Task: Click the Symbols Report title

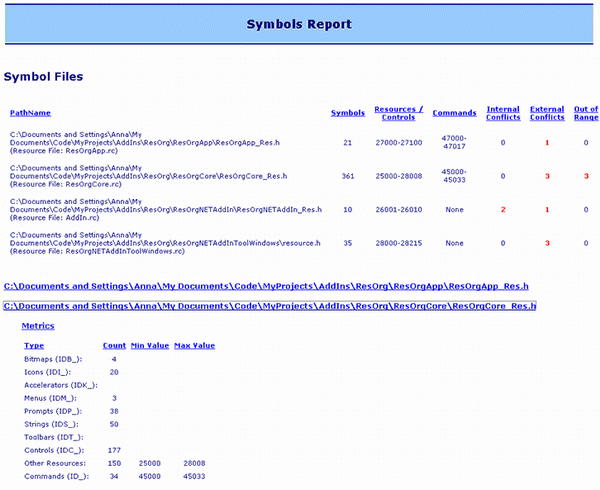Action: click(299, 24)
